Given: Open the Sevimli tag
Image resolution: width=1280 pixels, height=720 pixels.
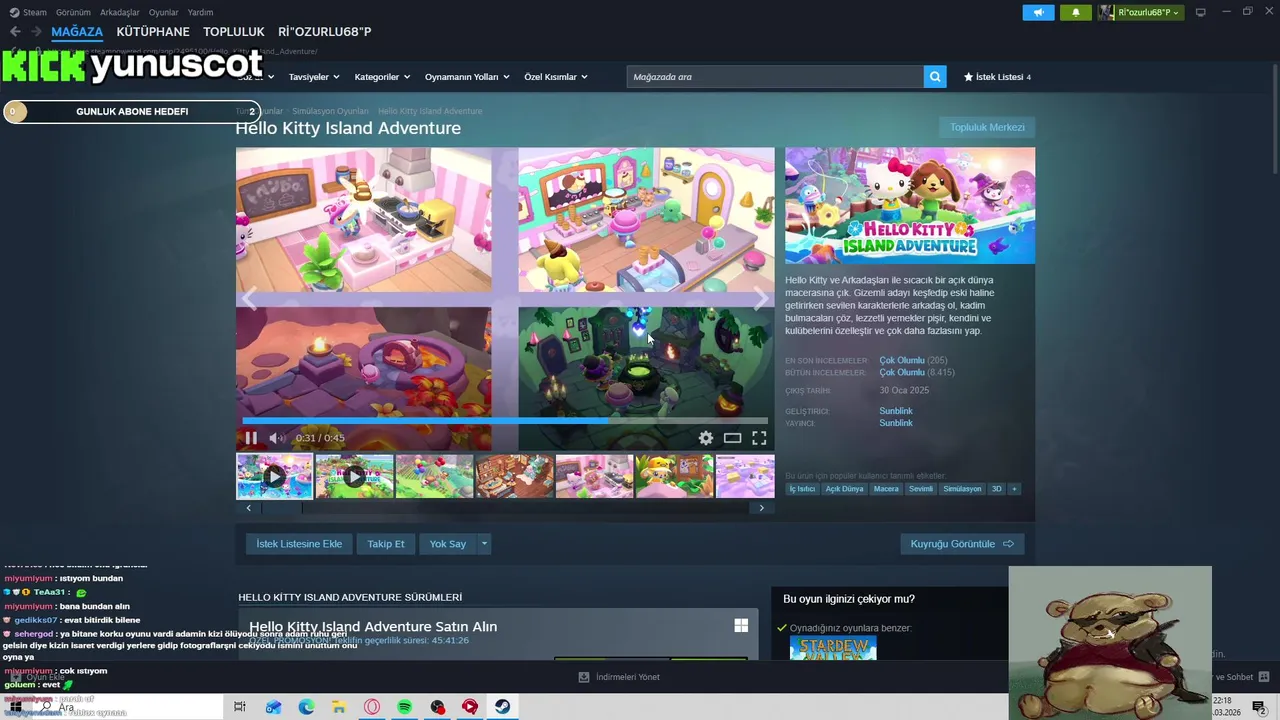Looking at the screenshot, I should (921, 489).
